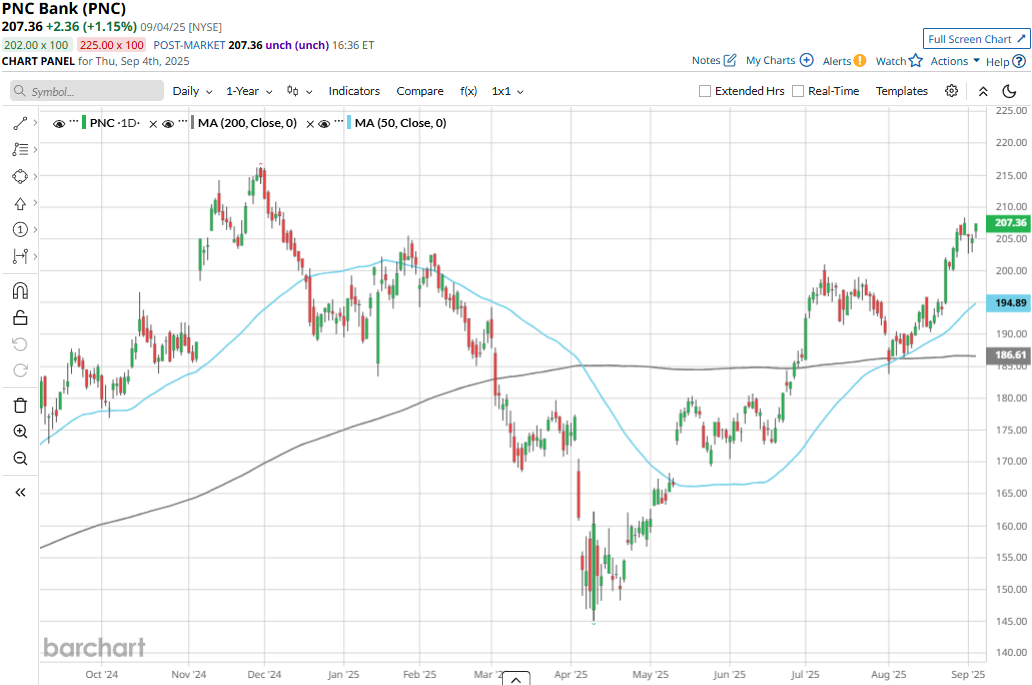Click the MA (50, Close, 0) legend label
This screenshot has height=685, width=1032.
401,122
